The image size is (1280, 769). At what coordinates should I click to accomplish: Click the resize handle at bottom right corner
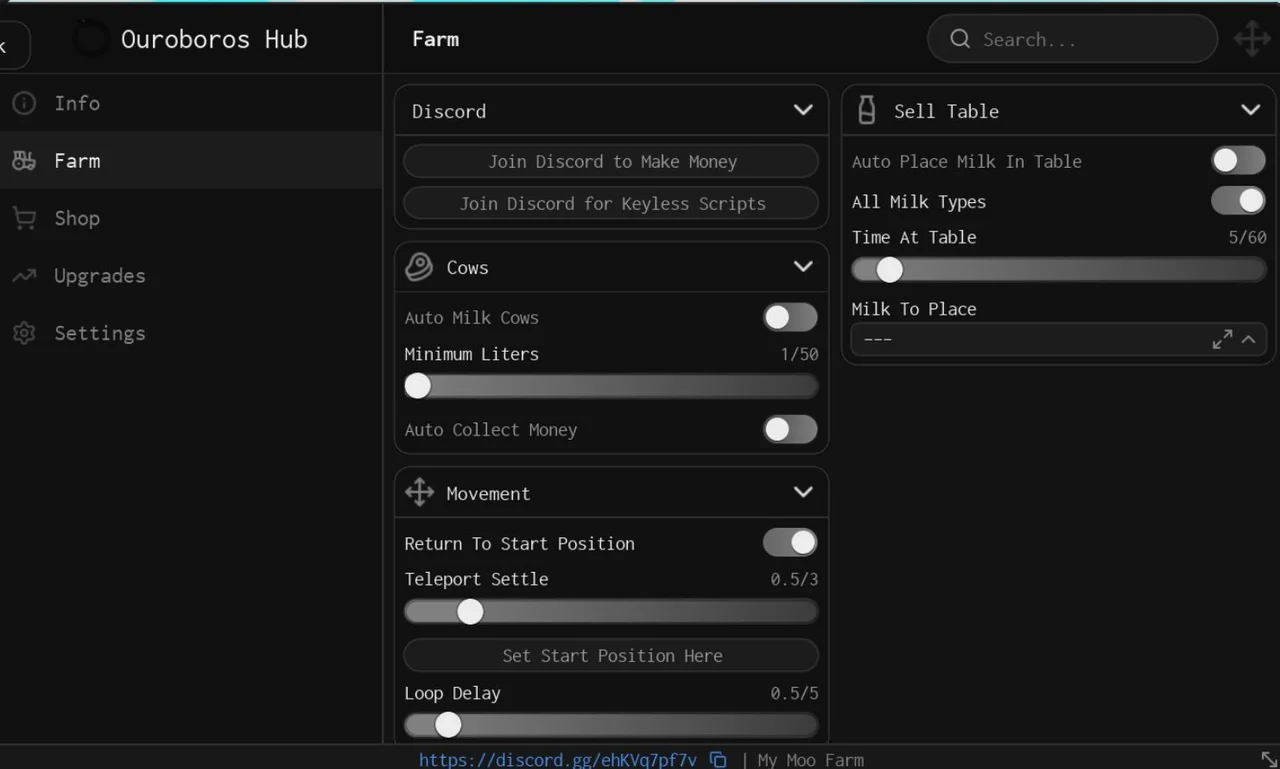pyautogui.click(x=1268, y=759)
